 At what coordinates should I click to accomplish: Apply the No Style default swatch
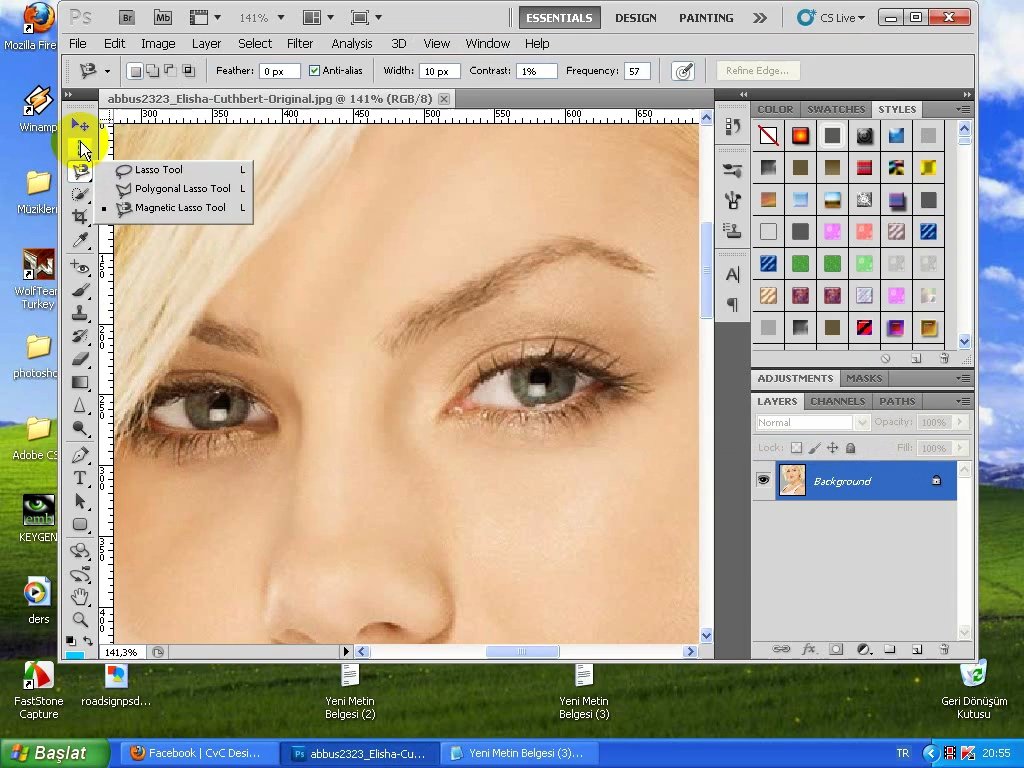click(768, 135)
